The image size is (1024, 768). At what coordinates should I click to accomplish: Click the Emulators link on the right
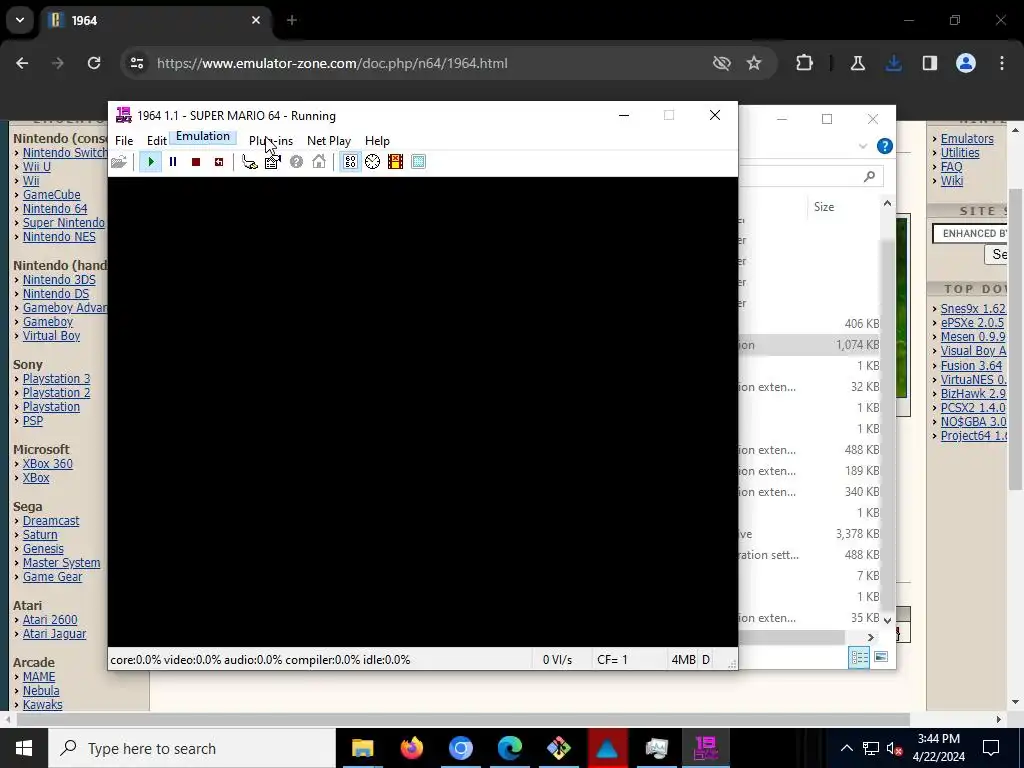[967, 138]
